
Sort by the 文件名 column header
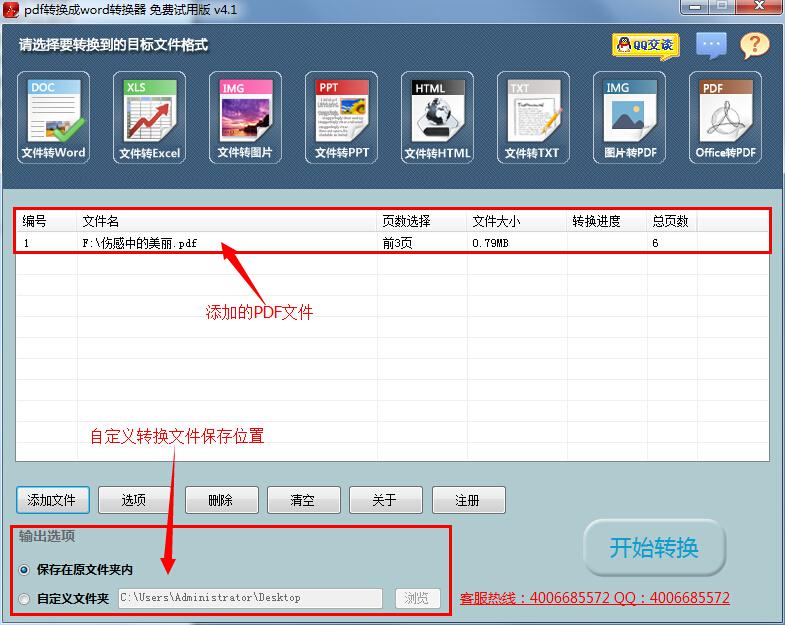click(227, 221)
